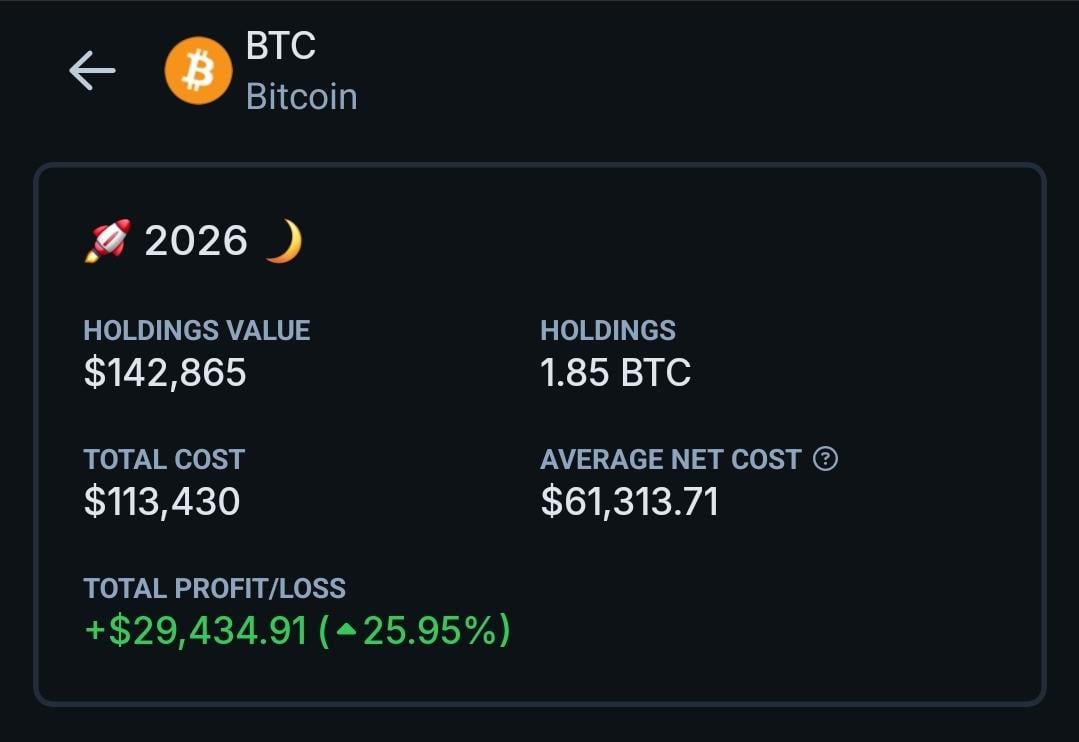Click the Holdings label

(608, 330)
